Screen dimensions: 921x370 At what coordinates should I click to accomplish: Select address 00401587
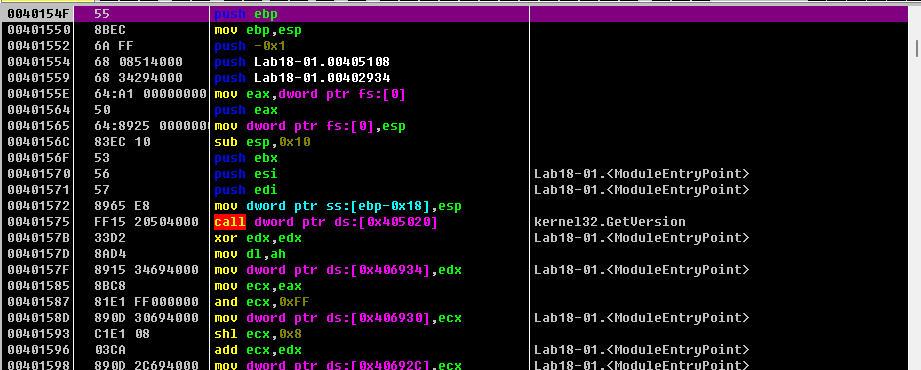[x=39, y=302]
